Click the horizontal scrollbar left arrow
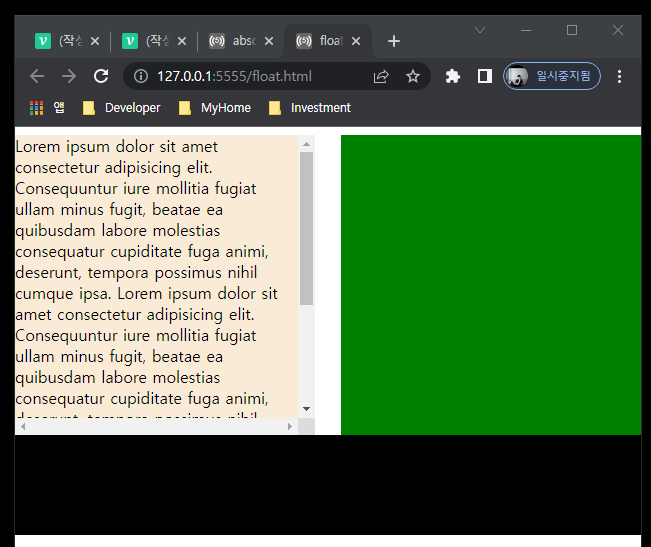The height and width of the screenshot is (547, 651). pyautogui.click(x=23, y=427)
